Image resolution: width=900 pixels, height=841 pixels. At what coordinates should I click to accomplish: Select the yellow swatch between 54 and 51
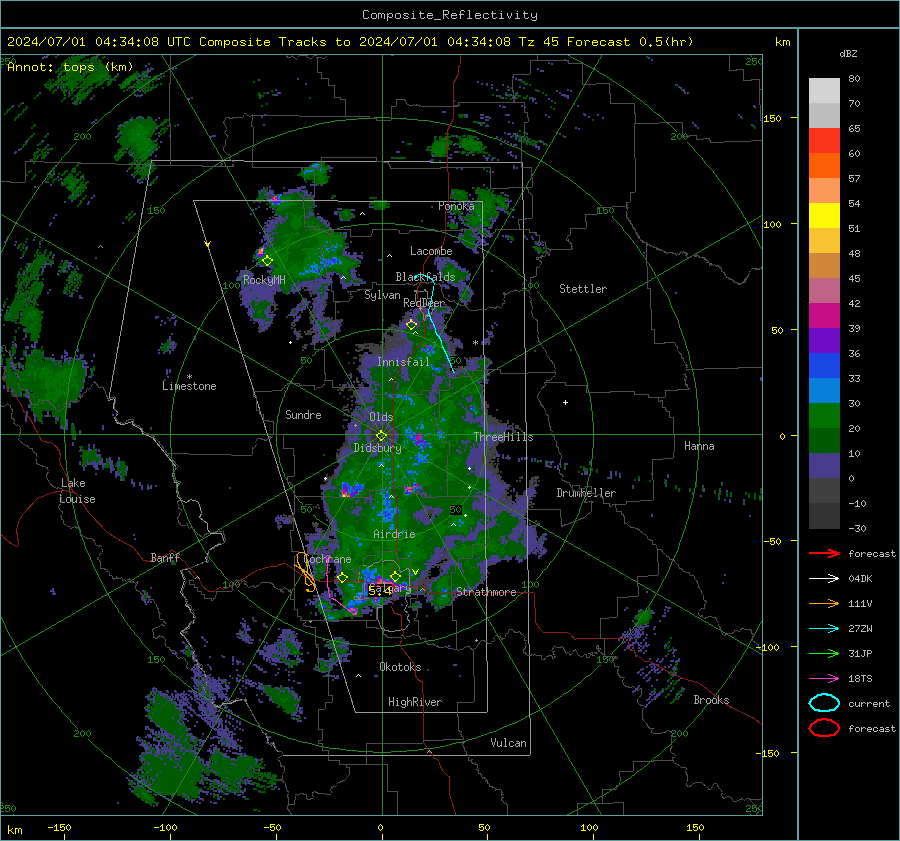824,216
